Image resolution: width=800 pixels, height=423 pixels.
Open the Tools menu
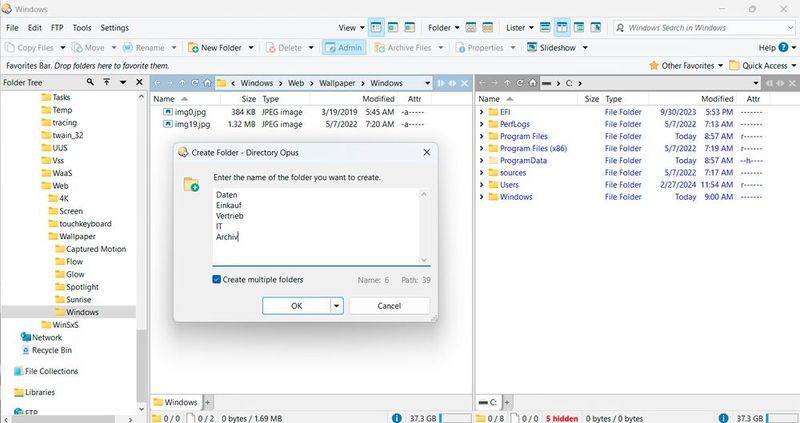82,28
